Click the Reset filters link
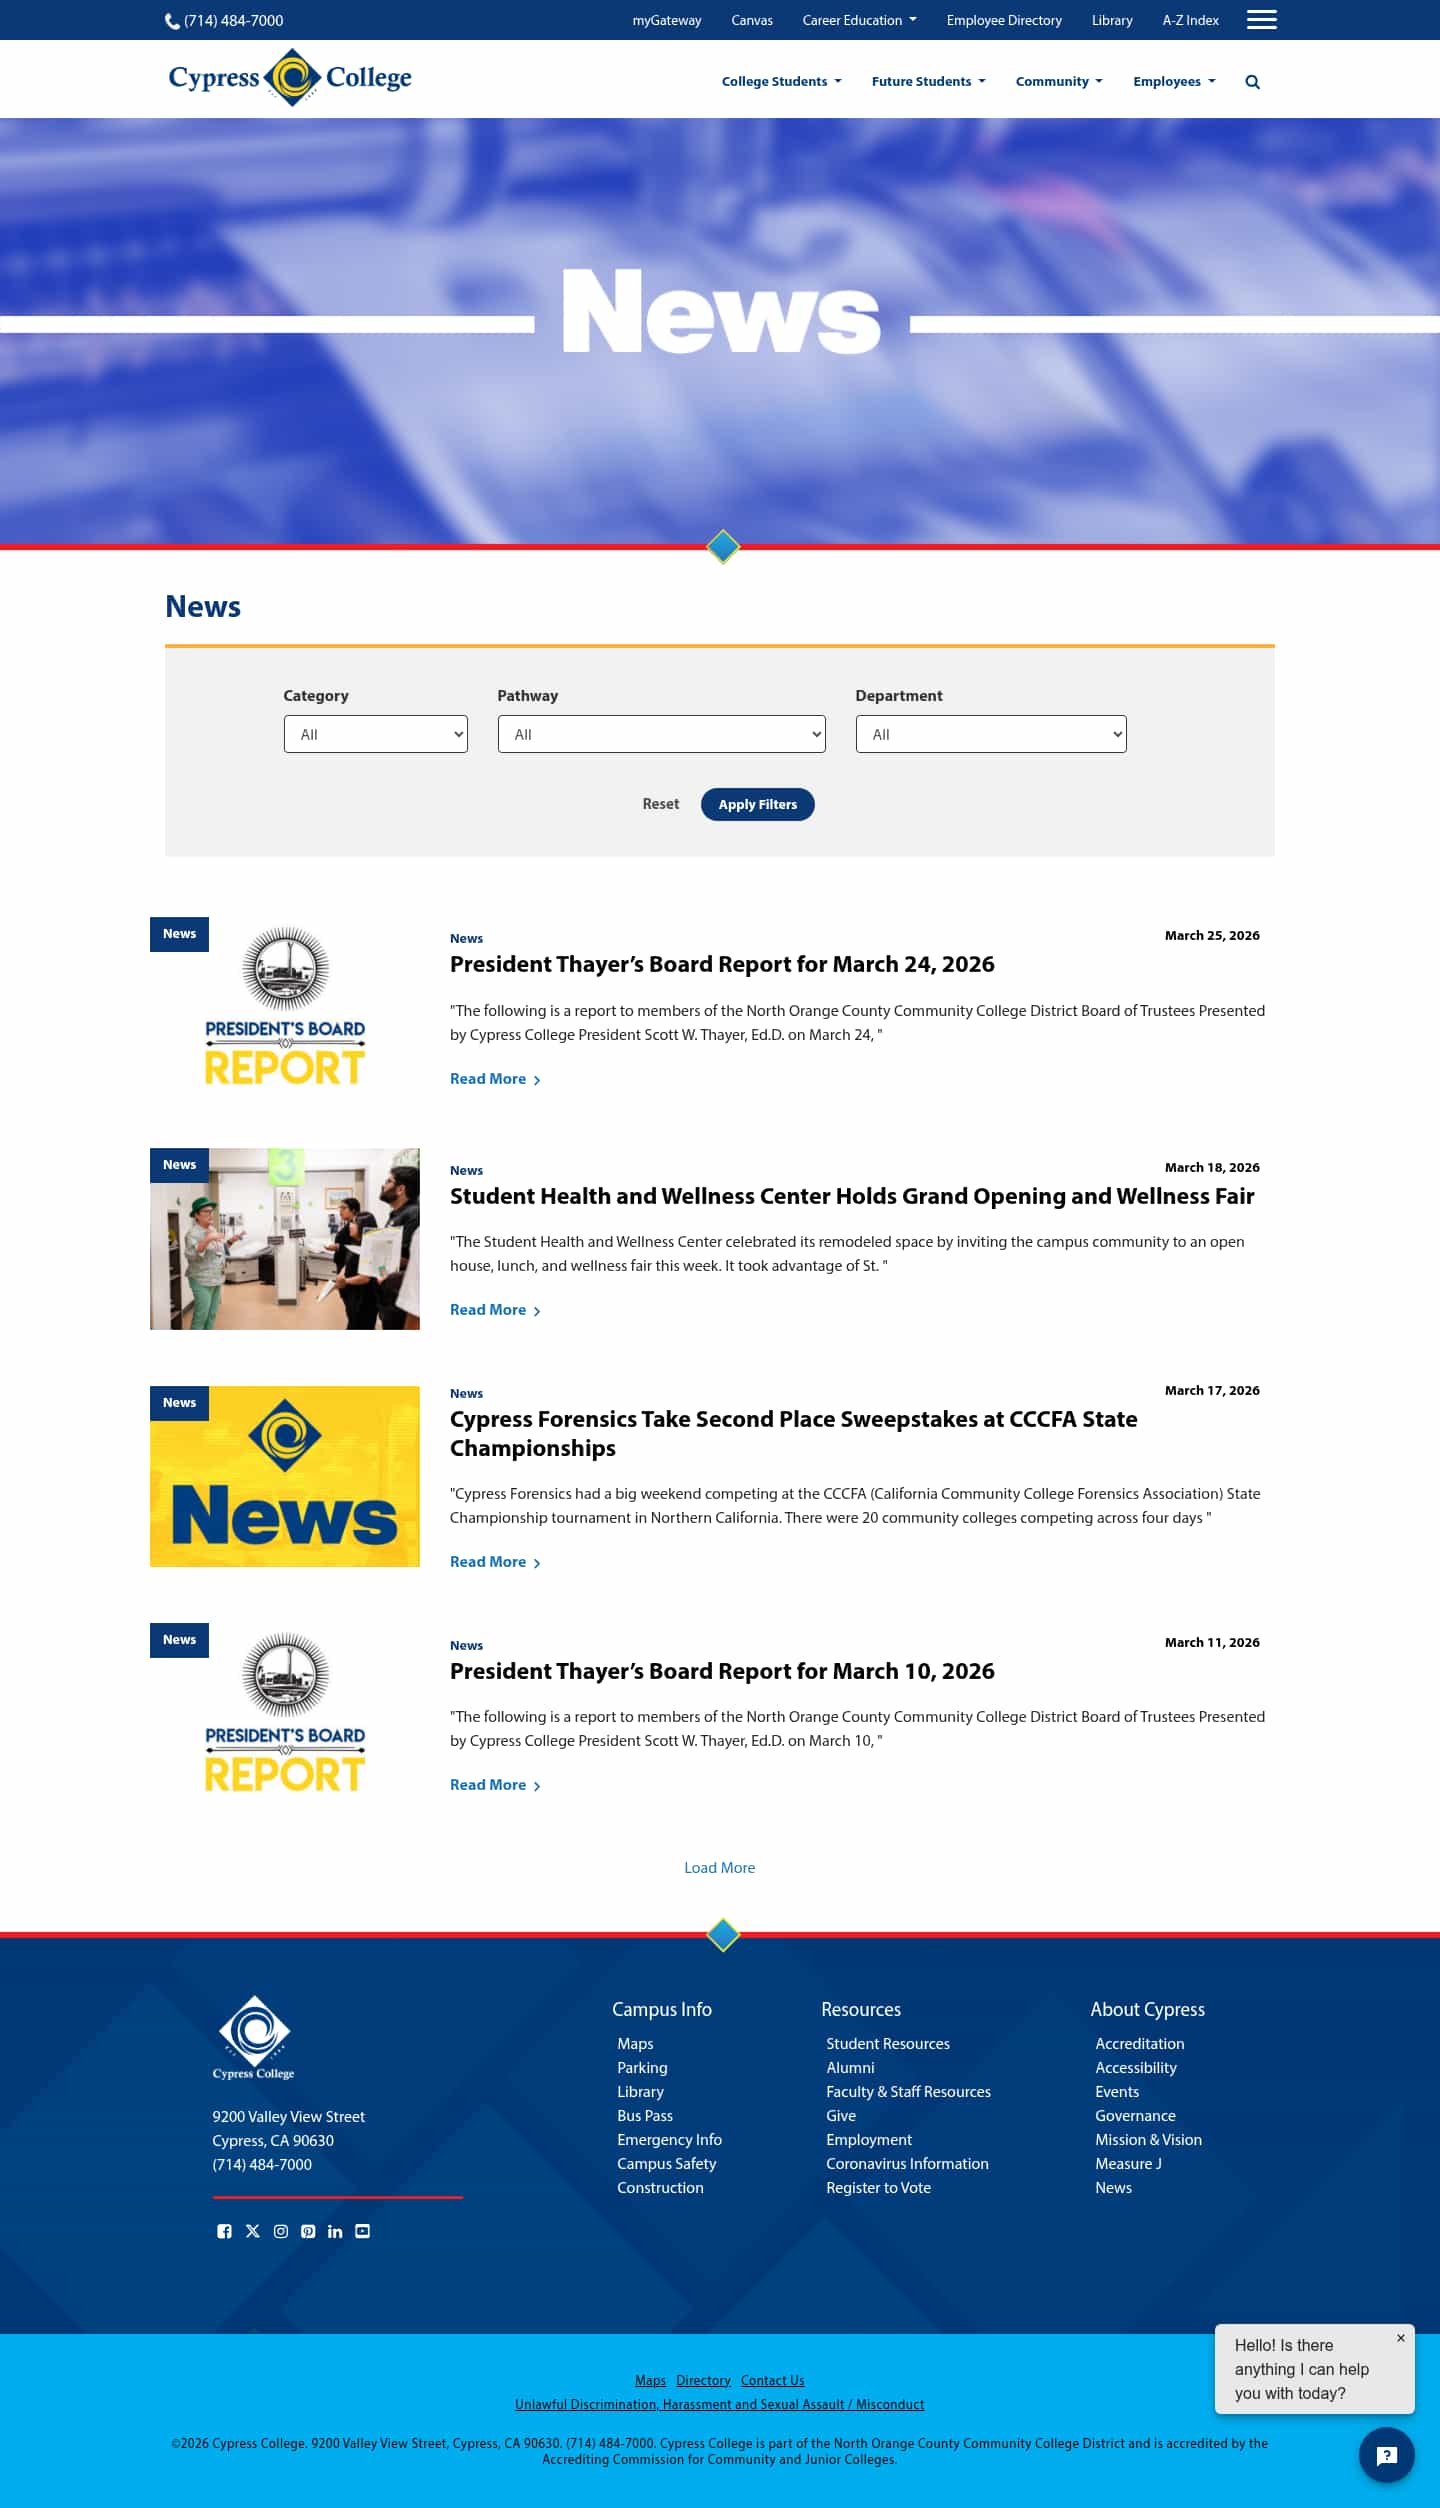This screenshot has height=2508, width=1440. 661,804
